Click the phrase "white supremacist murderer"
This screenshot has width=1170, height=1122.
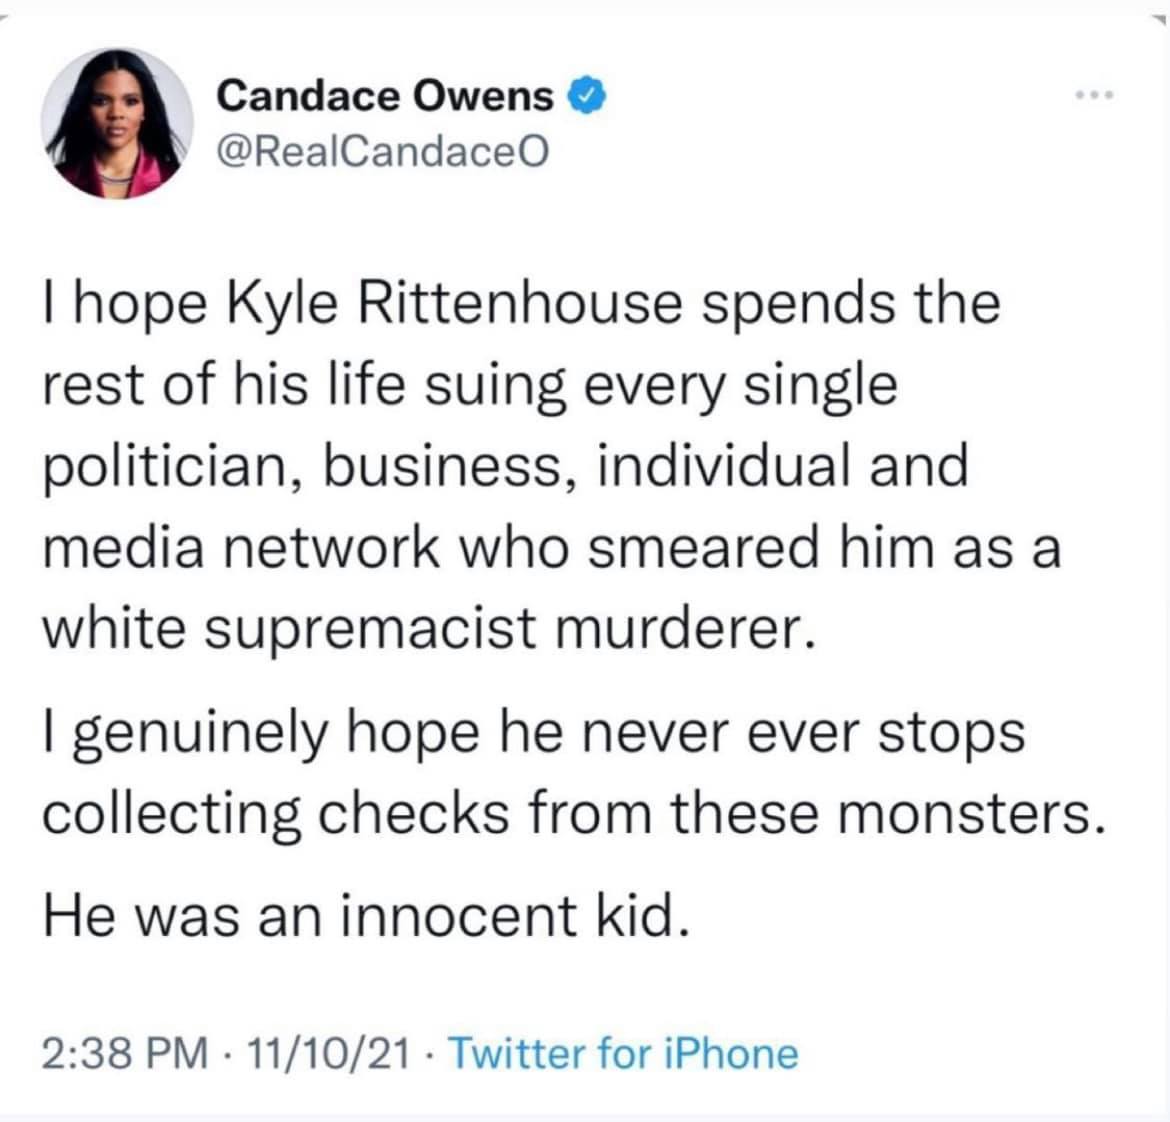point(424,629)
